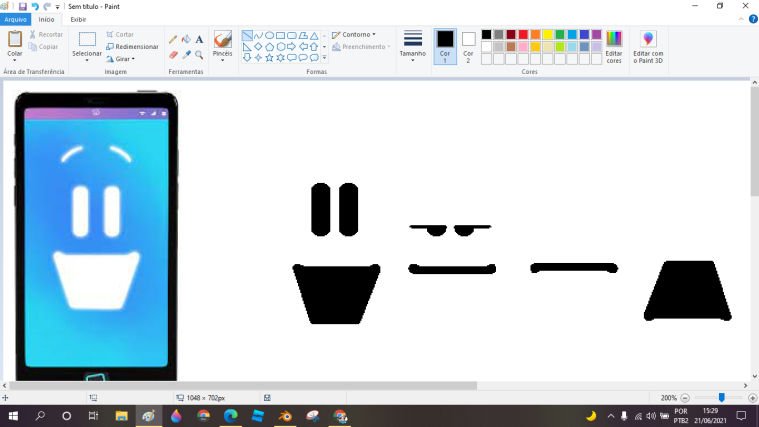
Task: Pick the yellow color swatch
Action: (547, 34)
